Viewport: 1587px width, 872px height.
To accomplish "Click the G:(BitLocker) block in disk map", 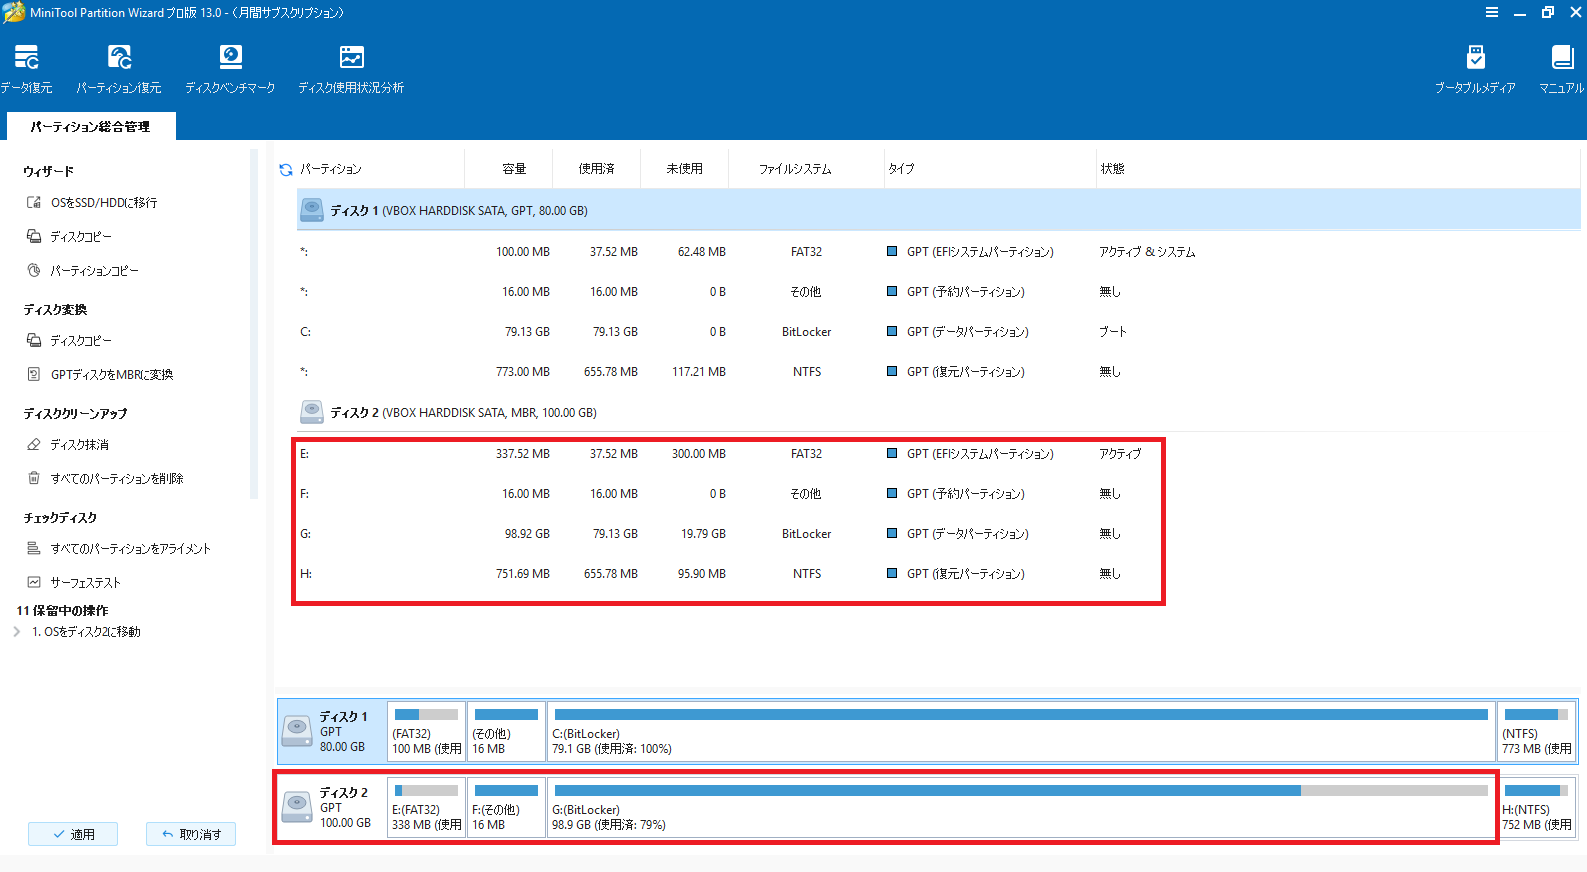I will (x=1021, y=807).
